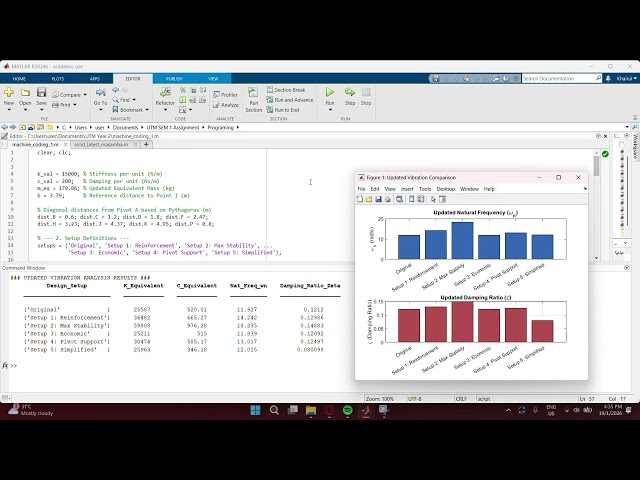Switch to the APPS ribbon tab
640x480 pixels.
point(95,79)
